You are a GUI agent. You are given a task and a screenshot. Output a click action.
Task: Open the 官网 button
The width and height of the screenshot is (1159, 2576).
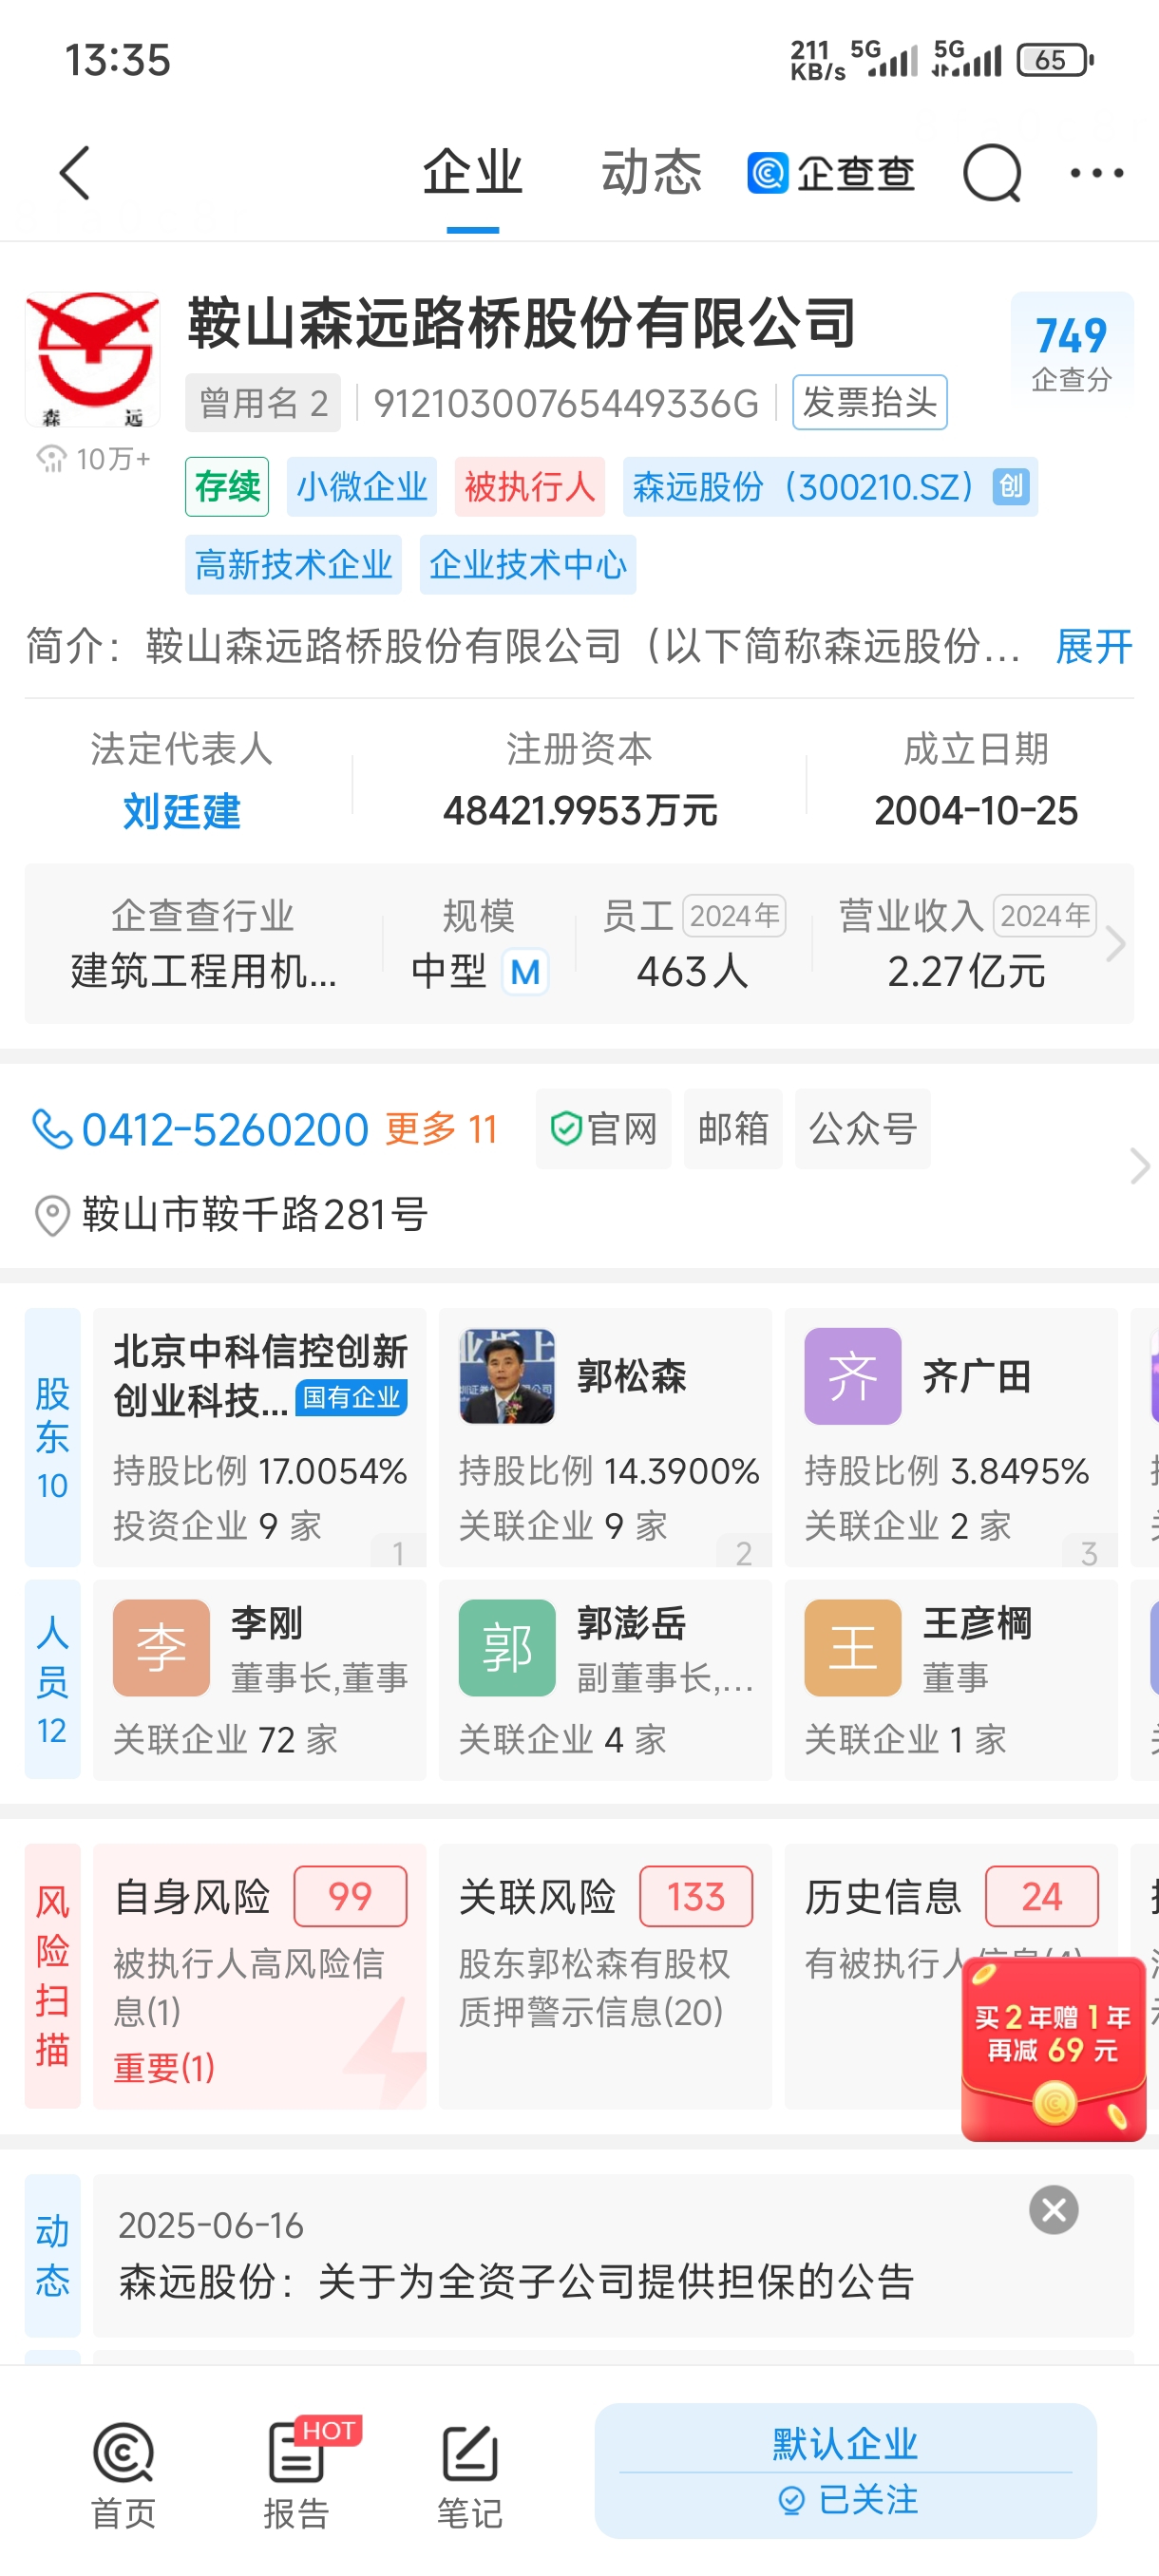pyautogui.click(x=603, y=1129)
